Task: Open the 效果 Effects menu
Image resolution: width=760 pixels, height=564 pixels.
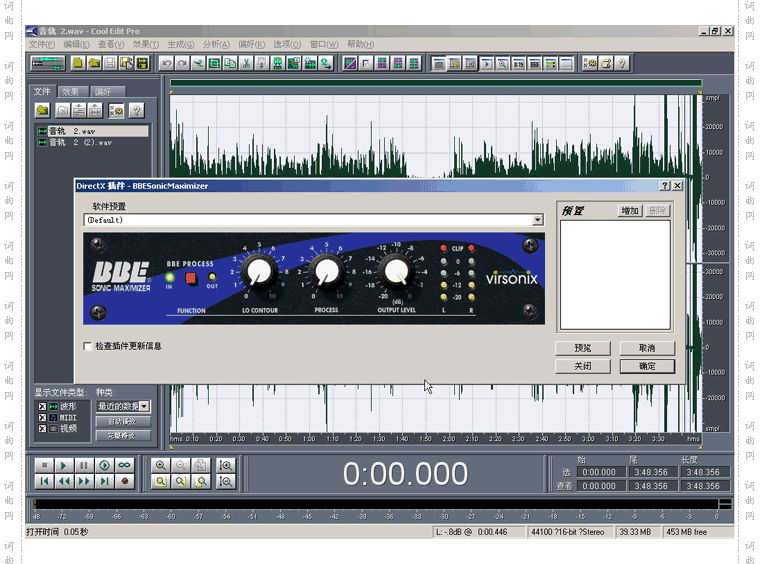Action: click(x=146, y=45)
